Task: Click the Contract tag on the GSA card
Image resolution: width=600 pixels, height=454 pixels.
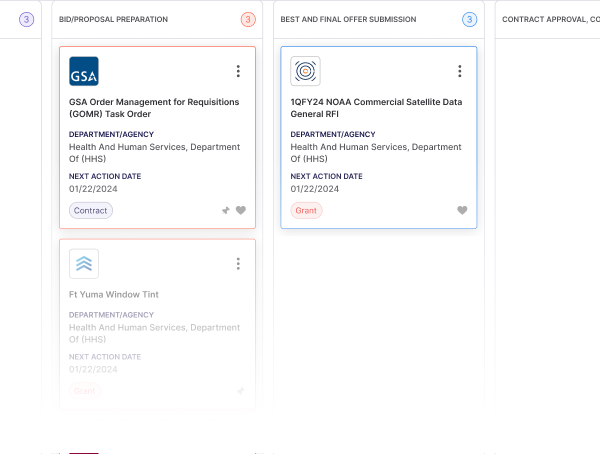Action: coord(91,211)
